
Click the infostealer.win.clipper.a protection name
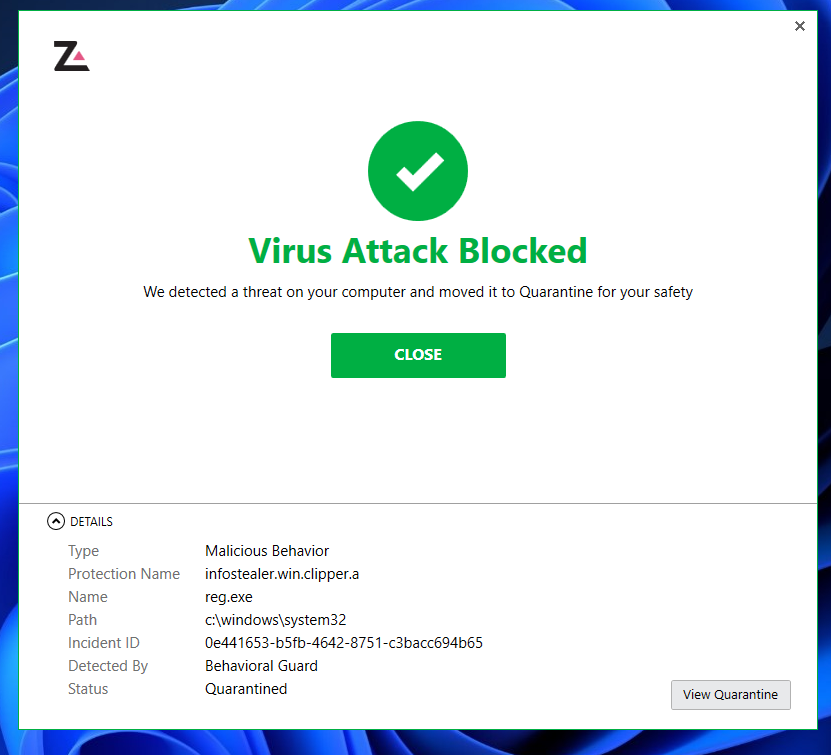(x=281, y=574)
